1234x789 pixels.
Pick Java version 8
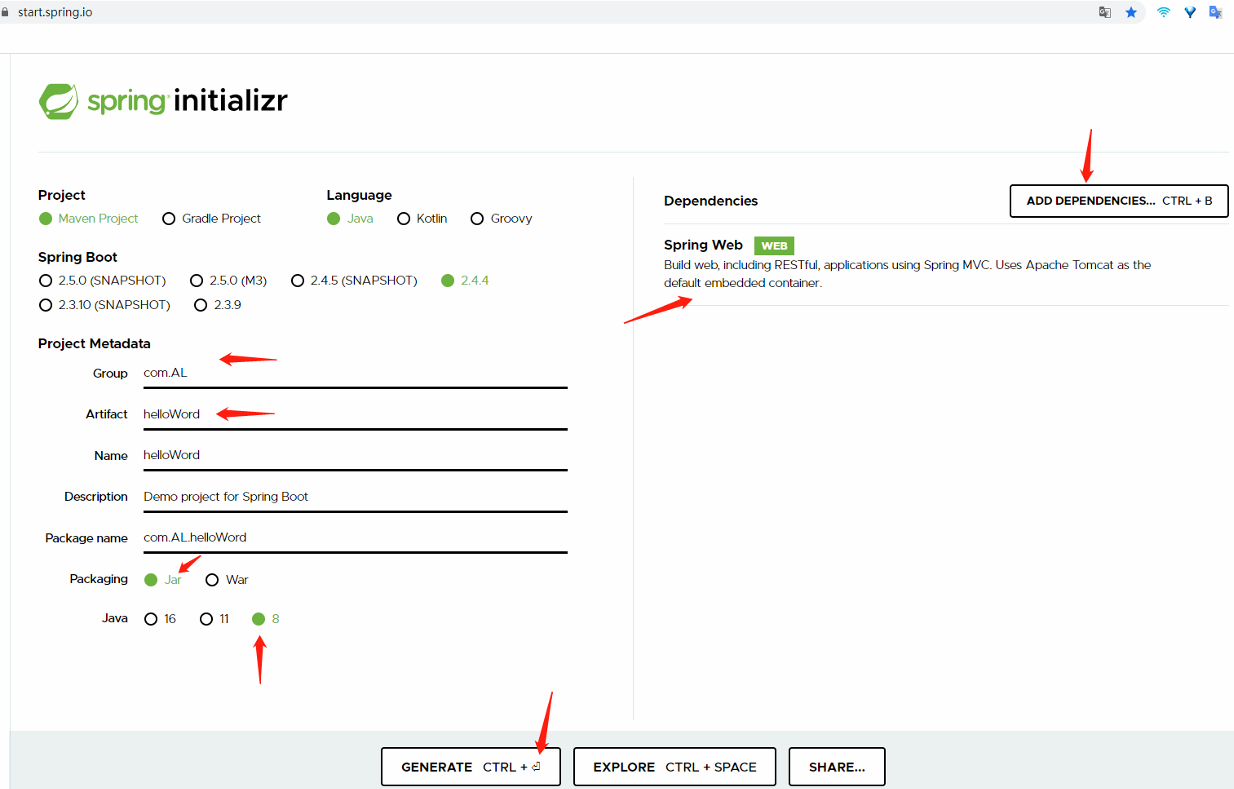coord(266,619)
